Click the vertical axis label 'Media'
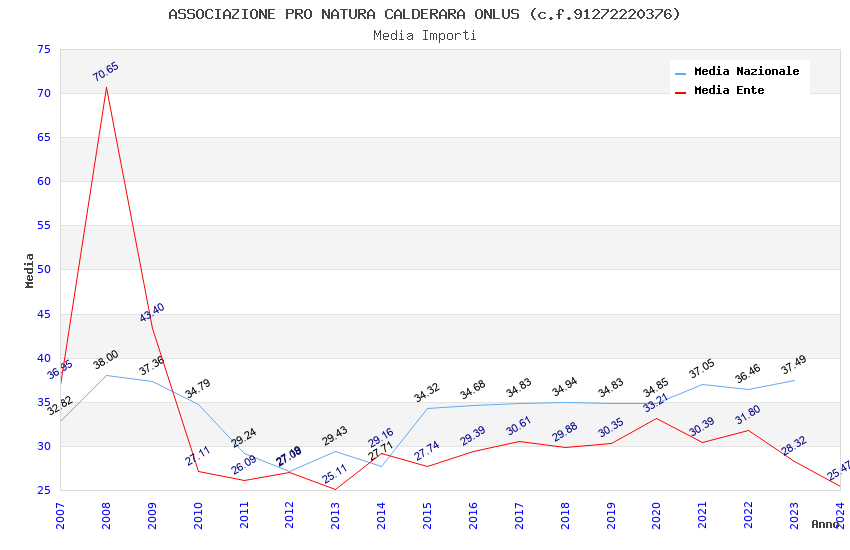 point(29,270)
